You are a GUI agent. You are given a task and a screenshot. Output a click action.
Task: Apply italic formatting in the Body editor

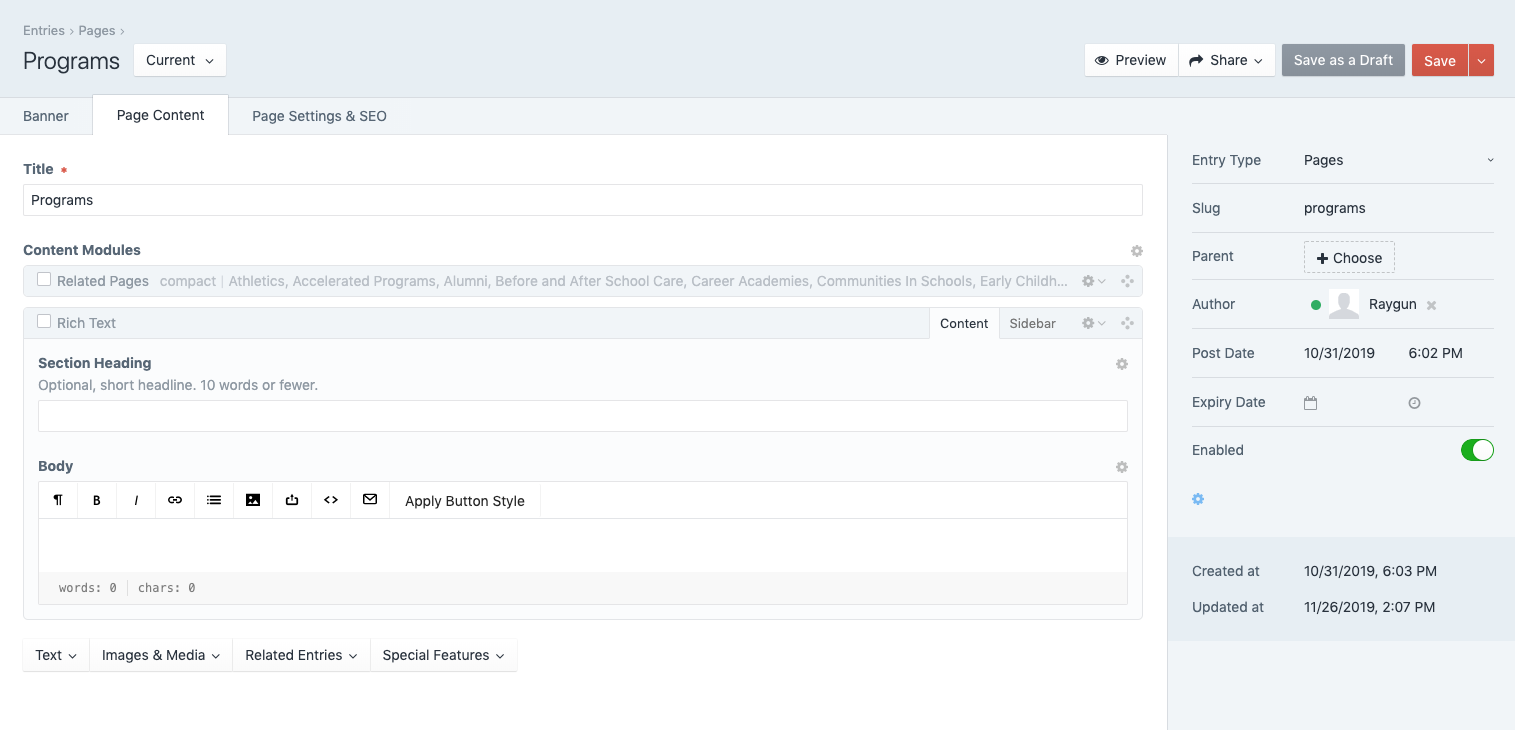point(135,500)
